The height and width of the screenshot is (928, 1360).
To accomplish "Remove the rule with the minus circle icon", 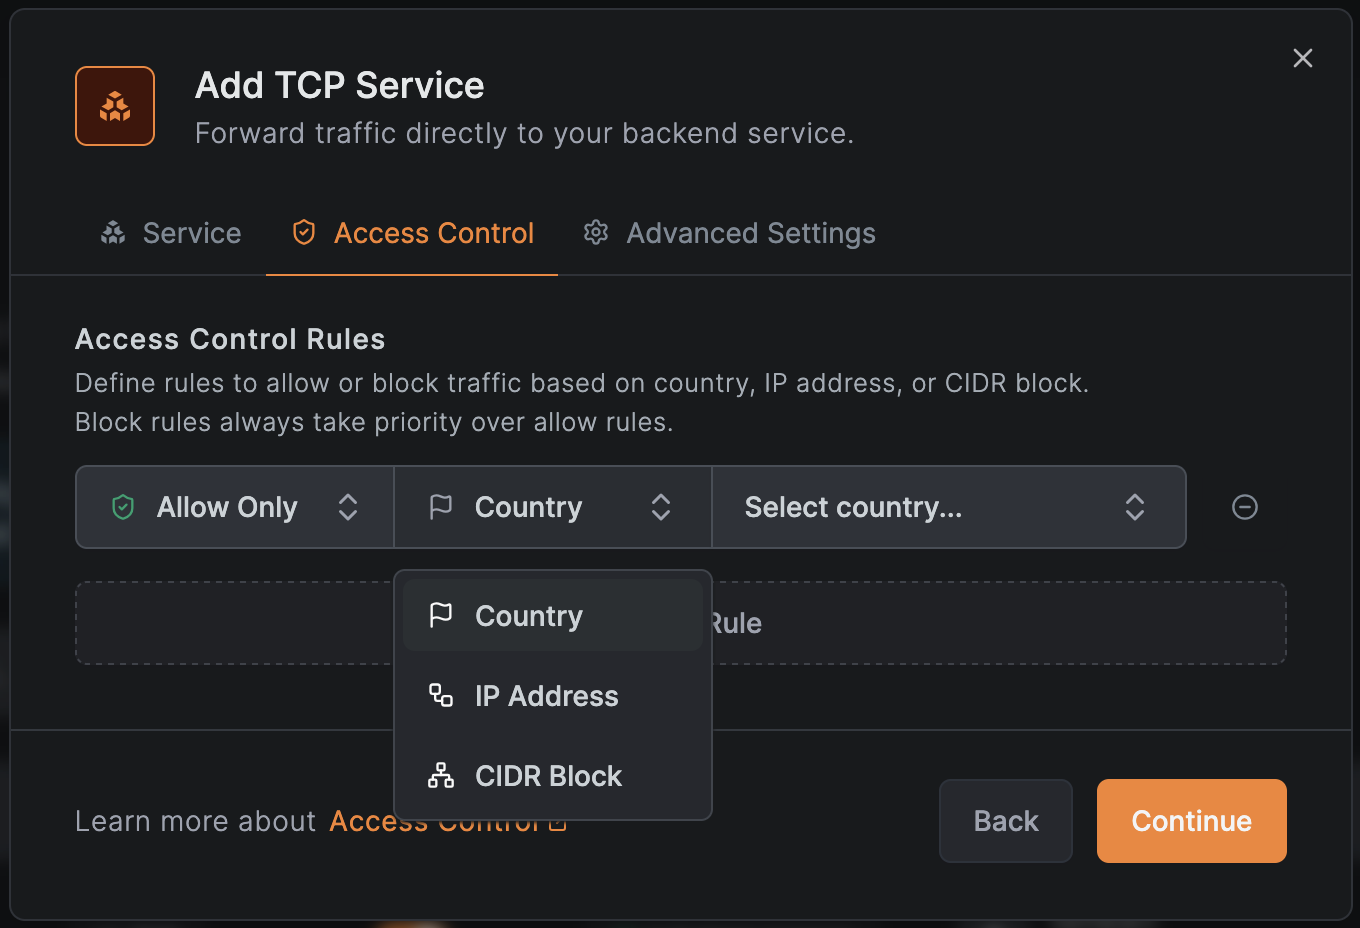I will click(1245, 507).
